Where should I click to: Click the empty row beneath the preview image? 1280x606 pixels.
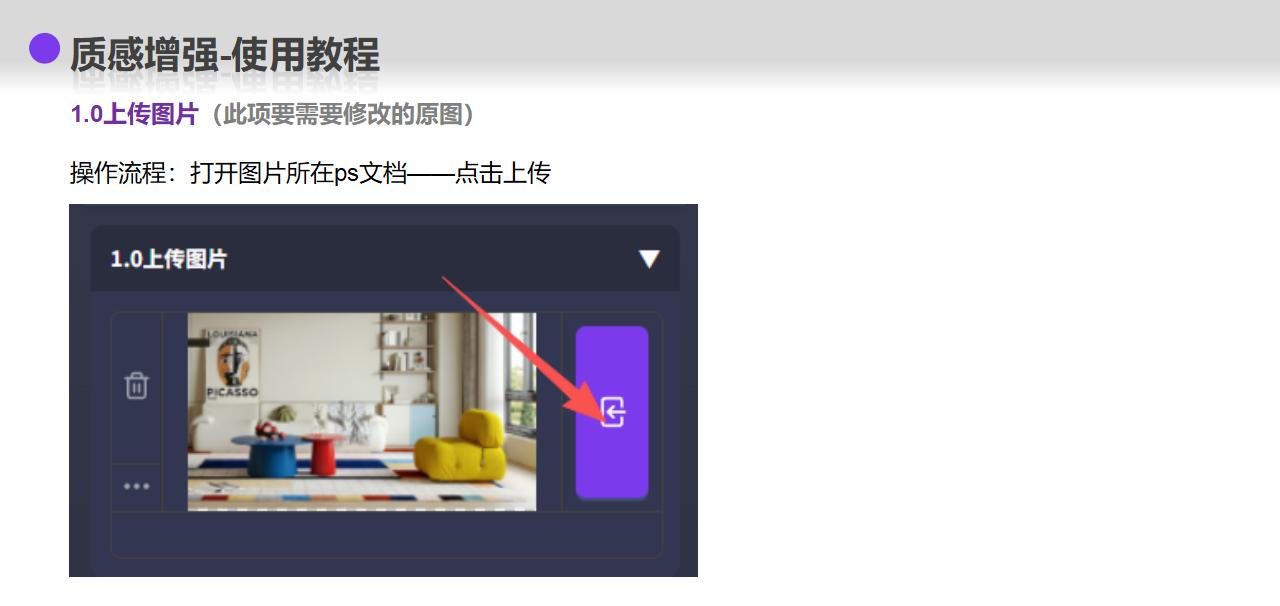(x=386, y=534)
